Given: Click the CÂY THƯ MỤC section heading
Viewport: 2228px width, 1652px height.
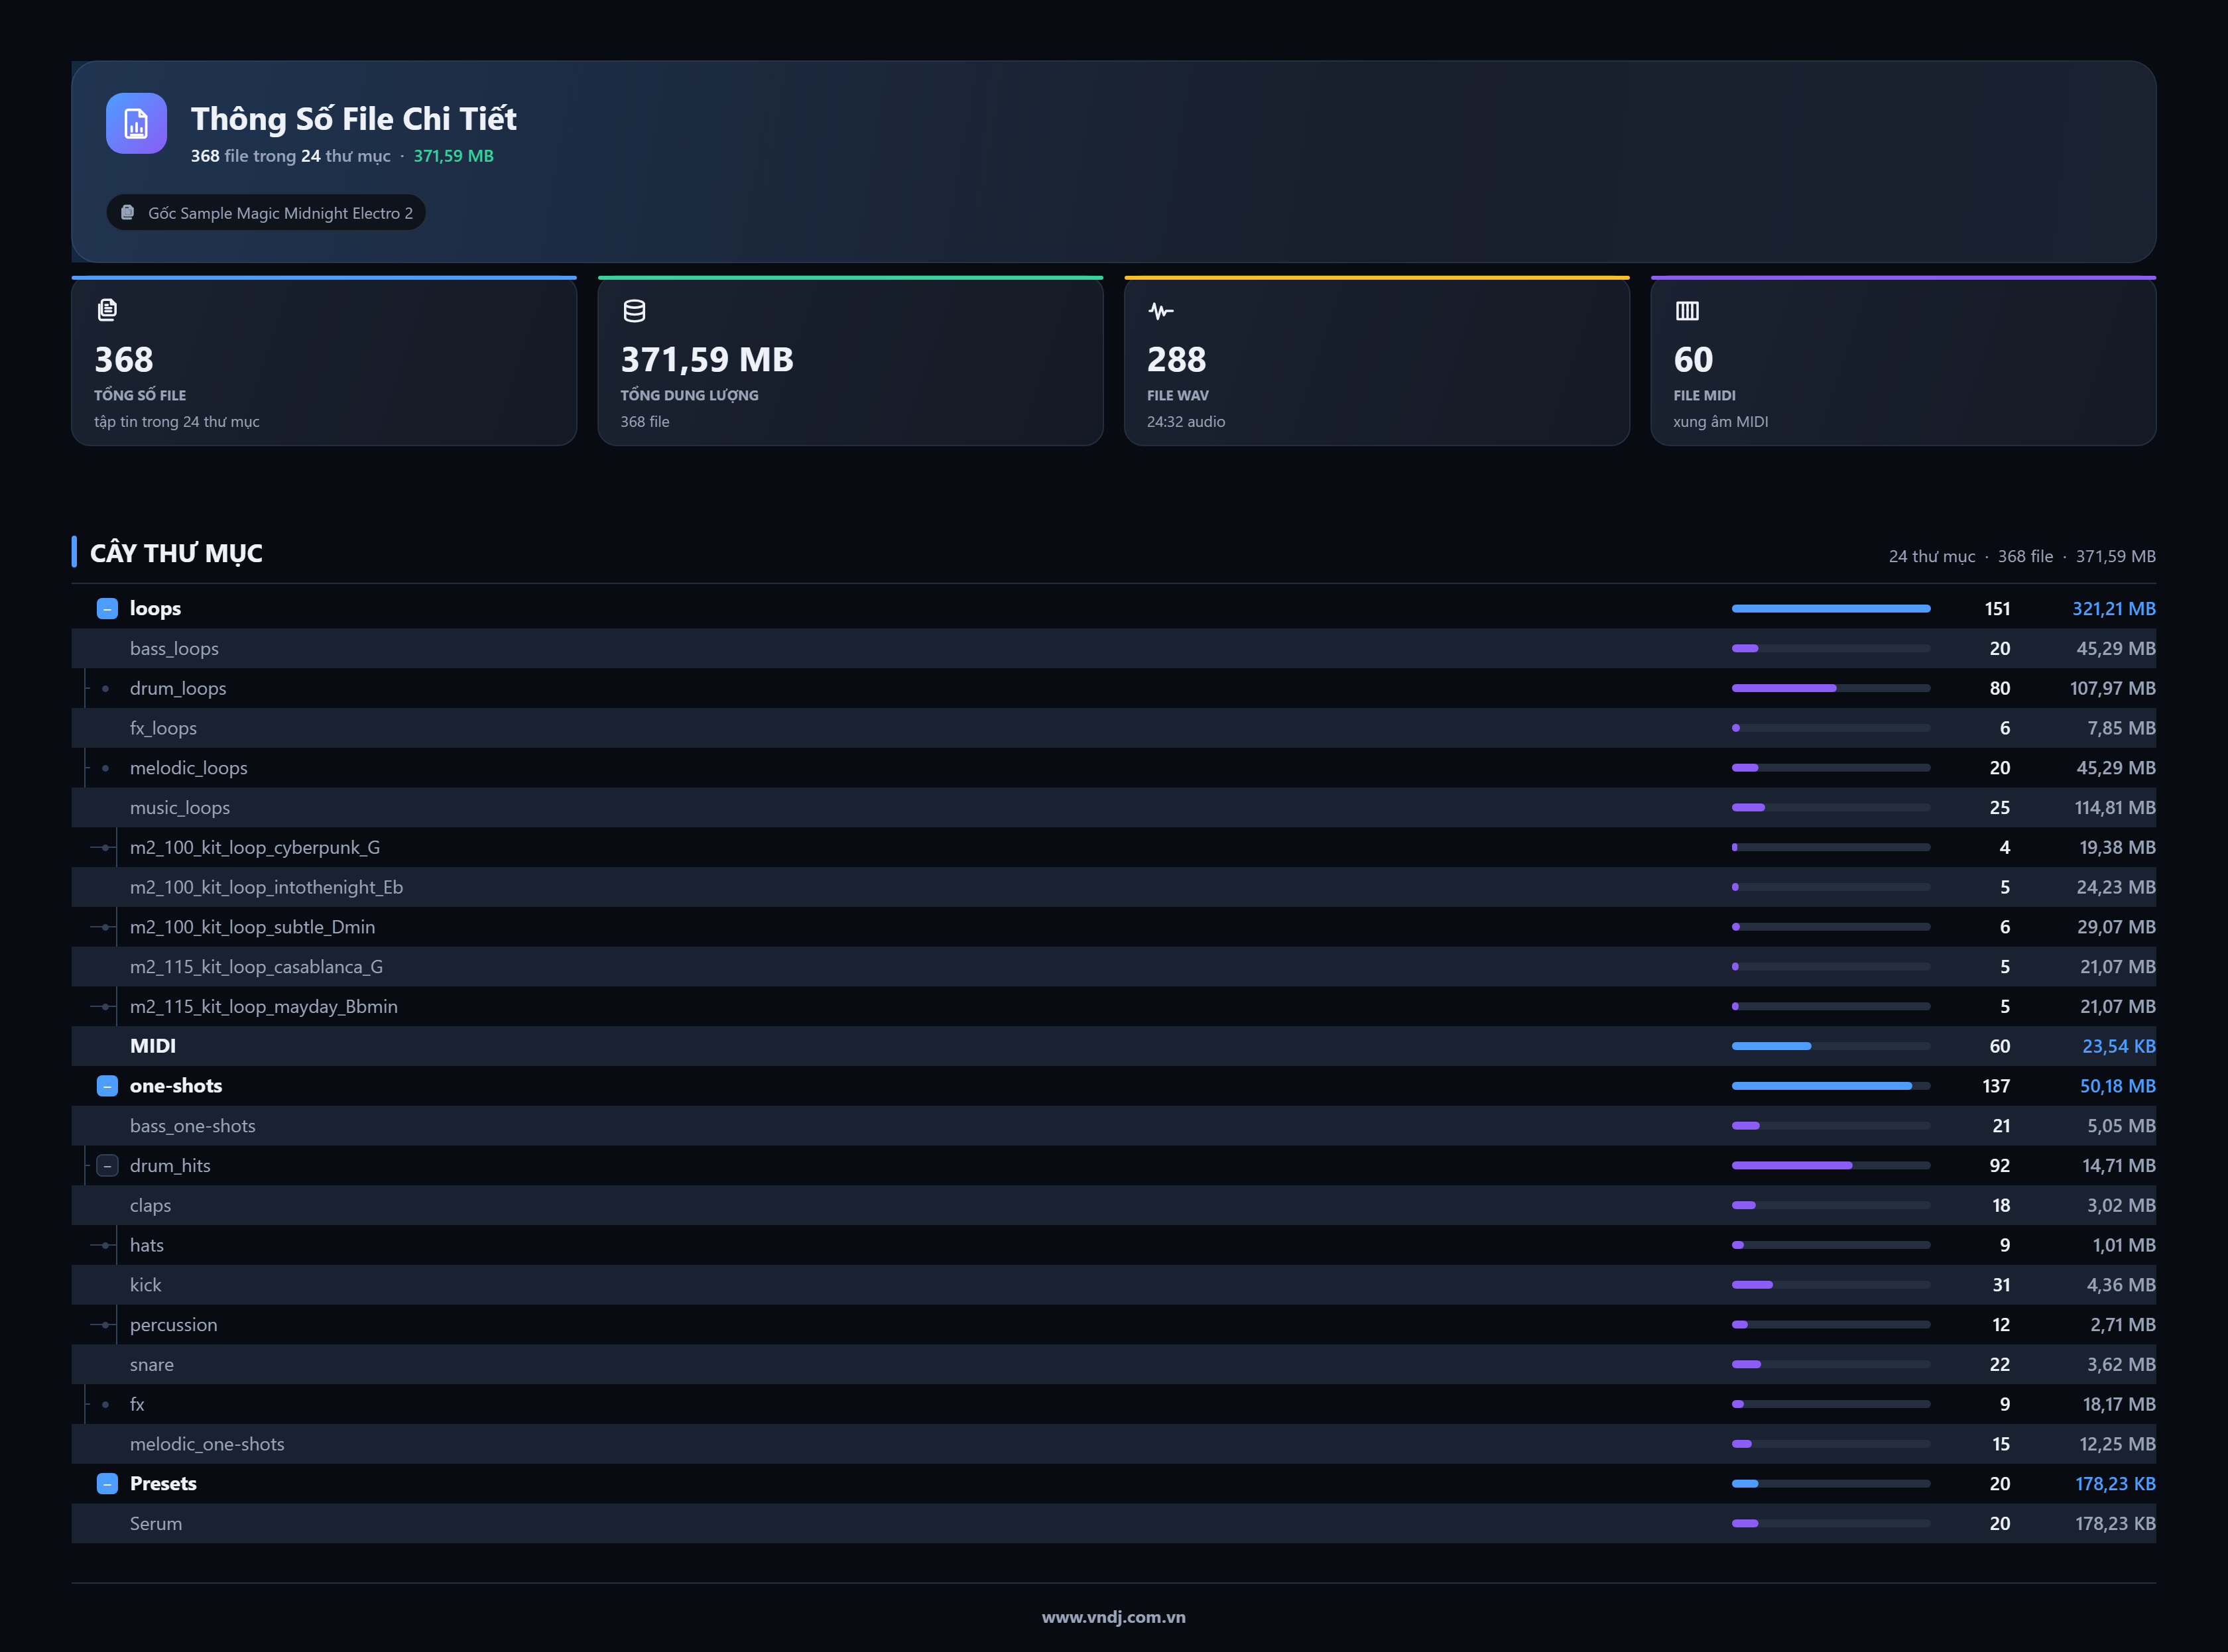Looking at the screenshot, I should [176, 553].
